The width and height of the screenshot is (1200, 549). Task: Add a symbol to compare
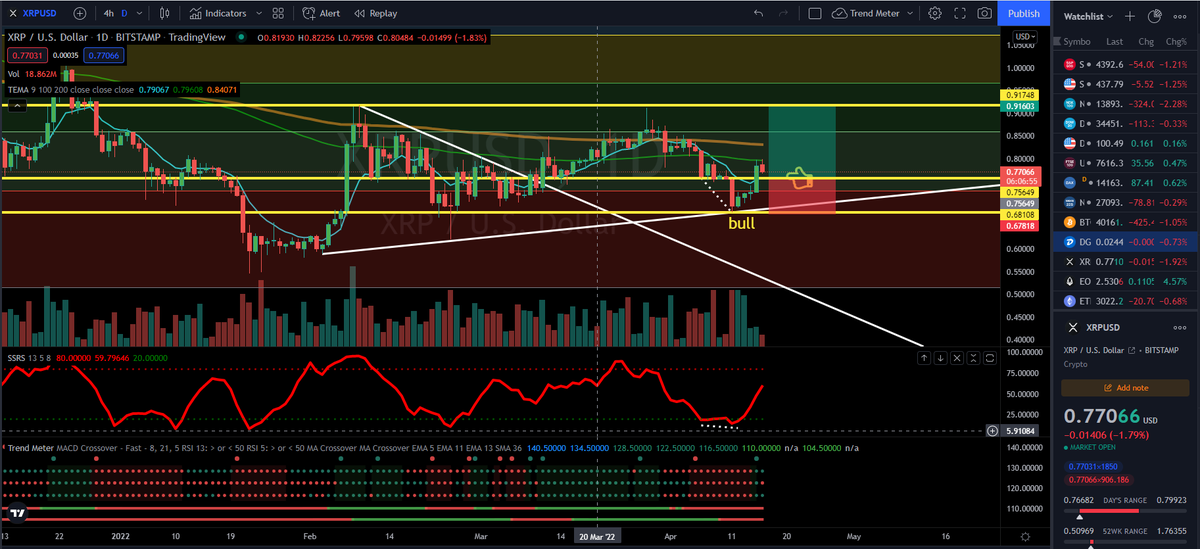click(79, 13)
